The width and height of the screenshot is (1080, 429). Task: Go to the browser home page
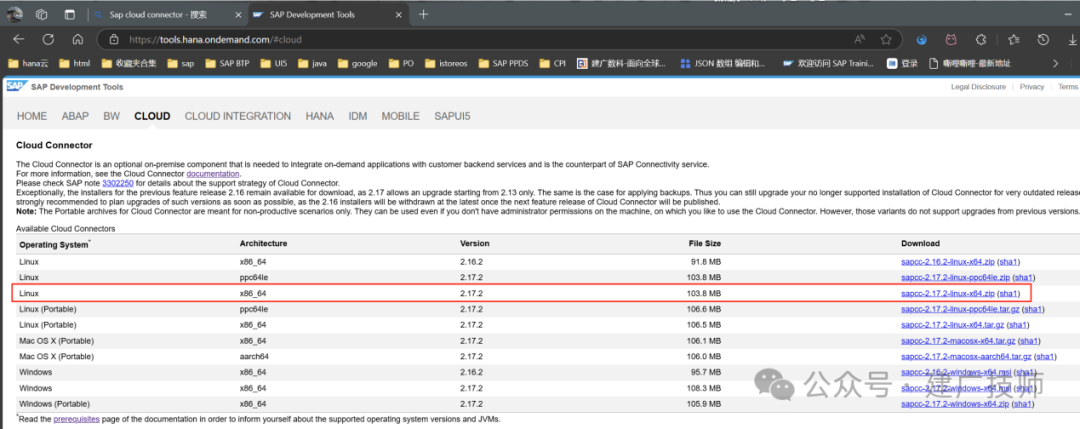tap(78, 39)
